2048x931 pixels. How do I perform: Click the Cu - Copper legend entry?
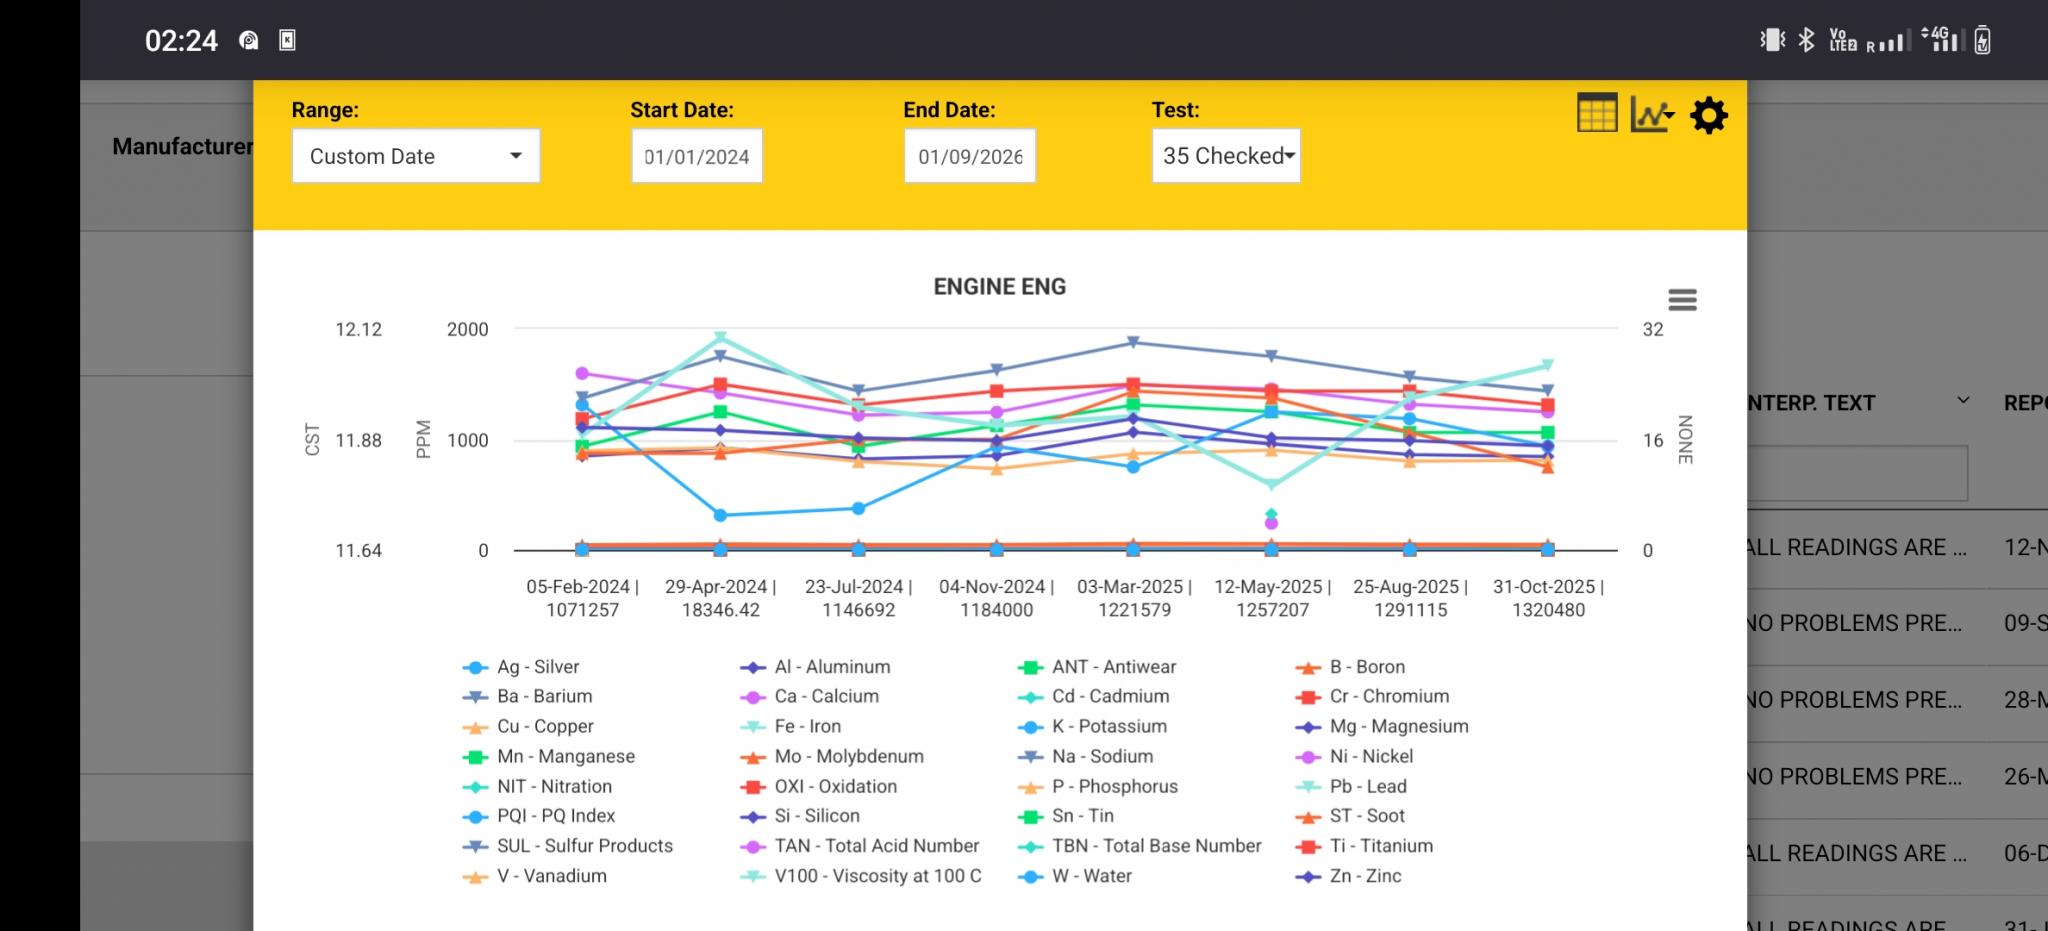[x=544, y=727]
